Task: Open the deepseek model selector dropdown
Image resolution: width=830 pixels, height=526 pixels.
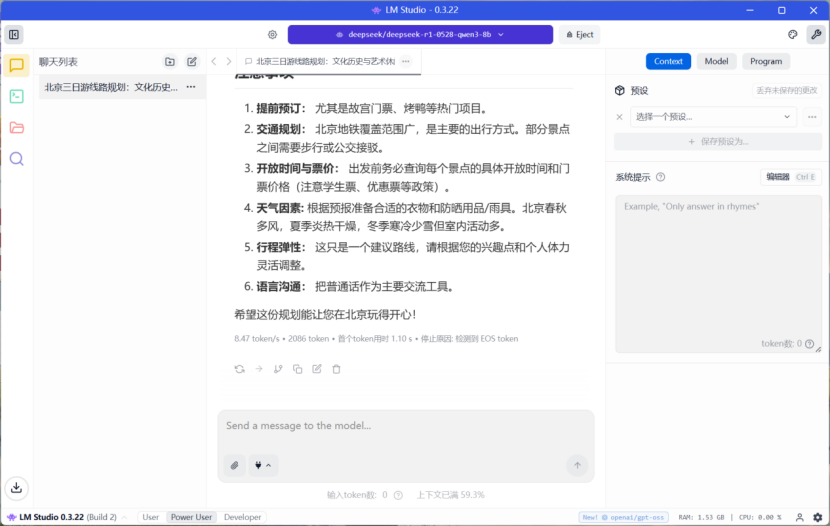Action: [x=420, y=34]
